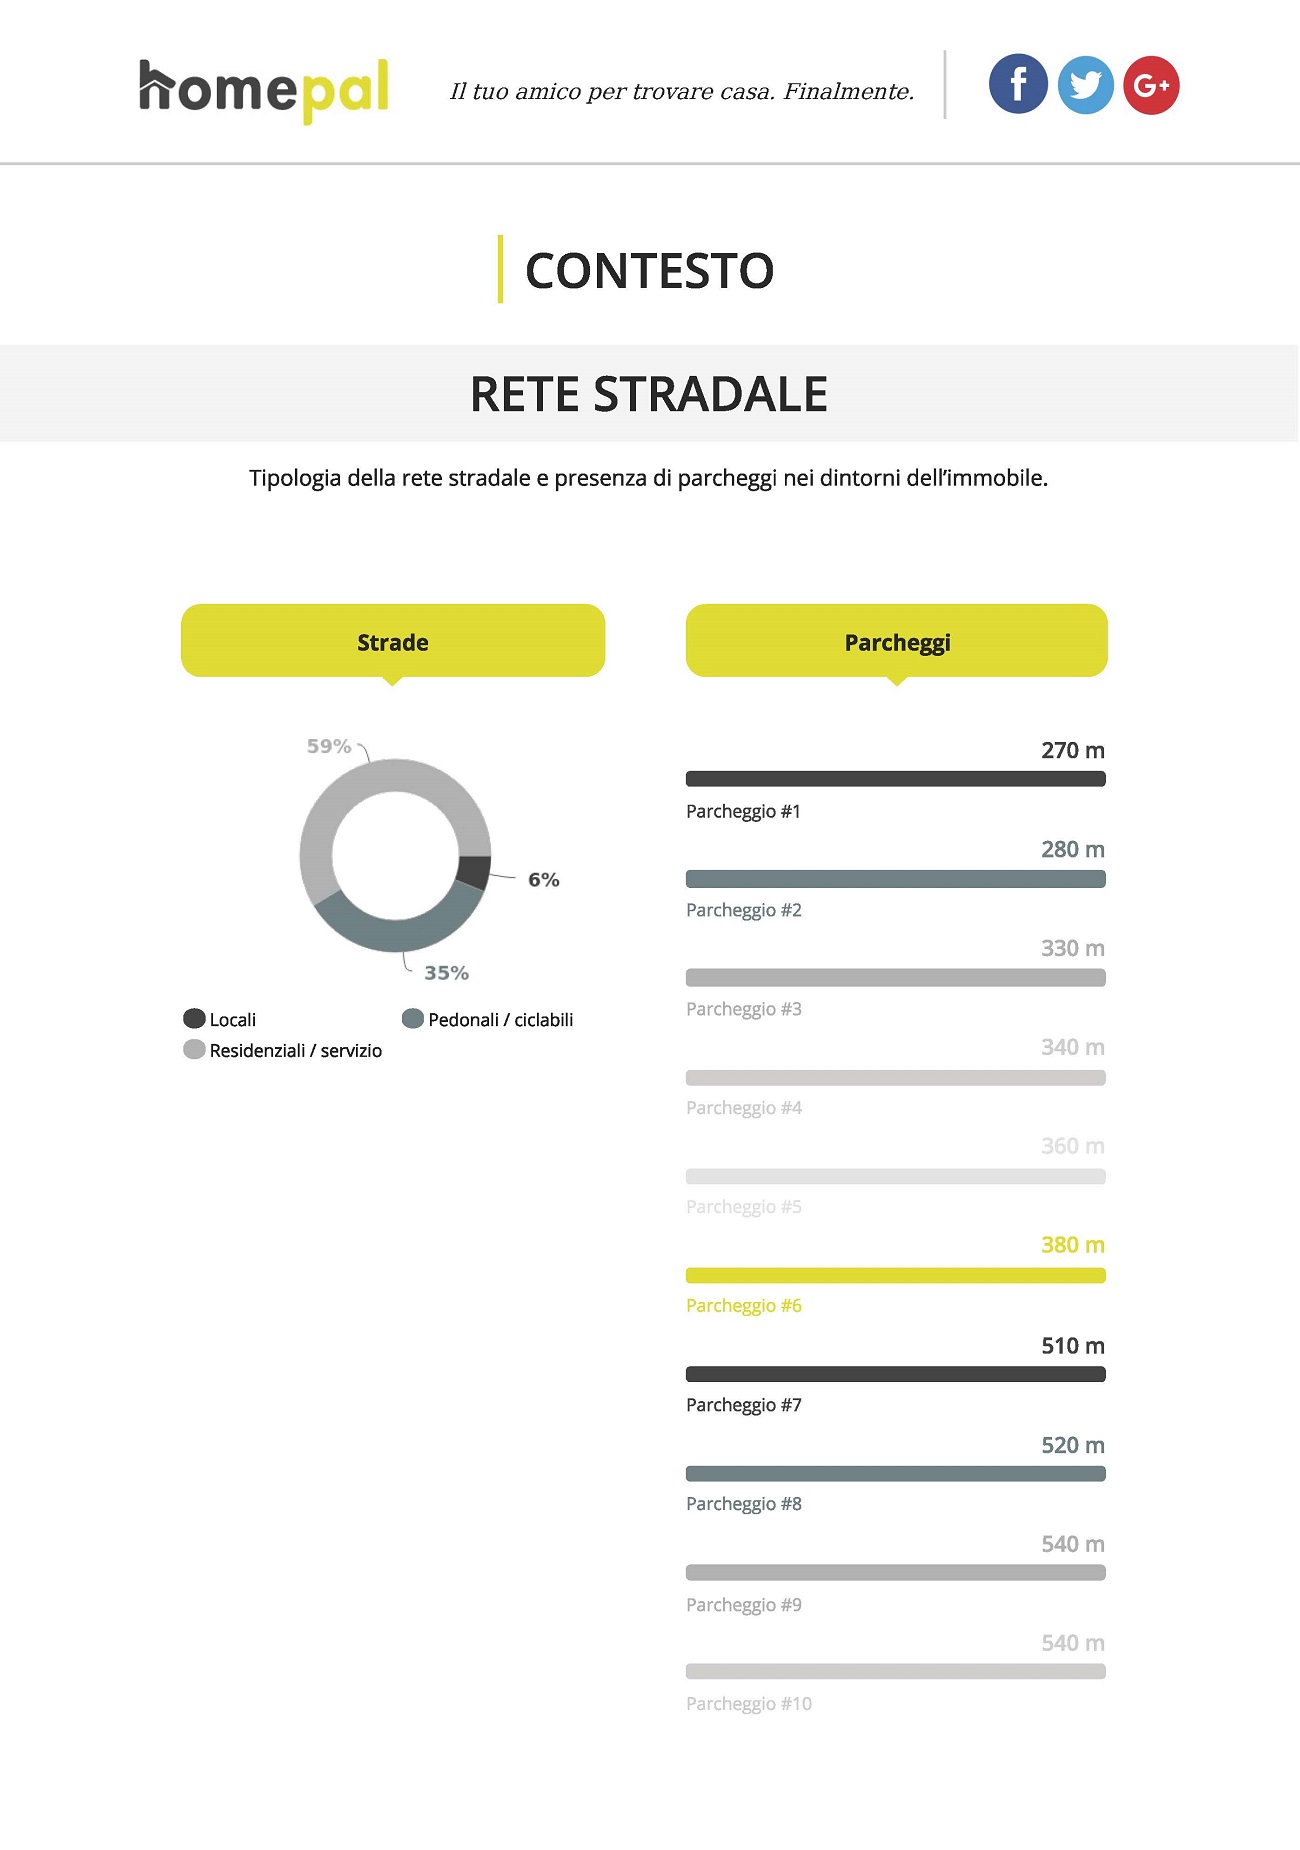Select the Parcheggi yellow tab header

[x=897, y=642]
